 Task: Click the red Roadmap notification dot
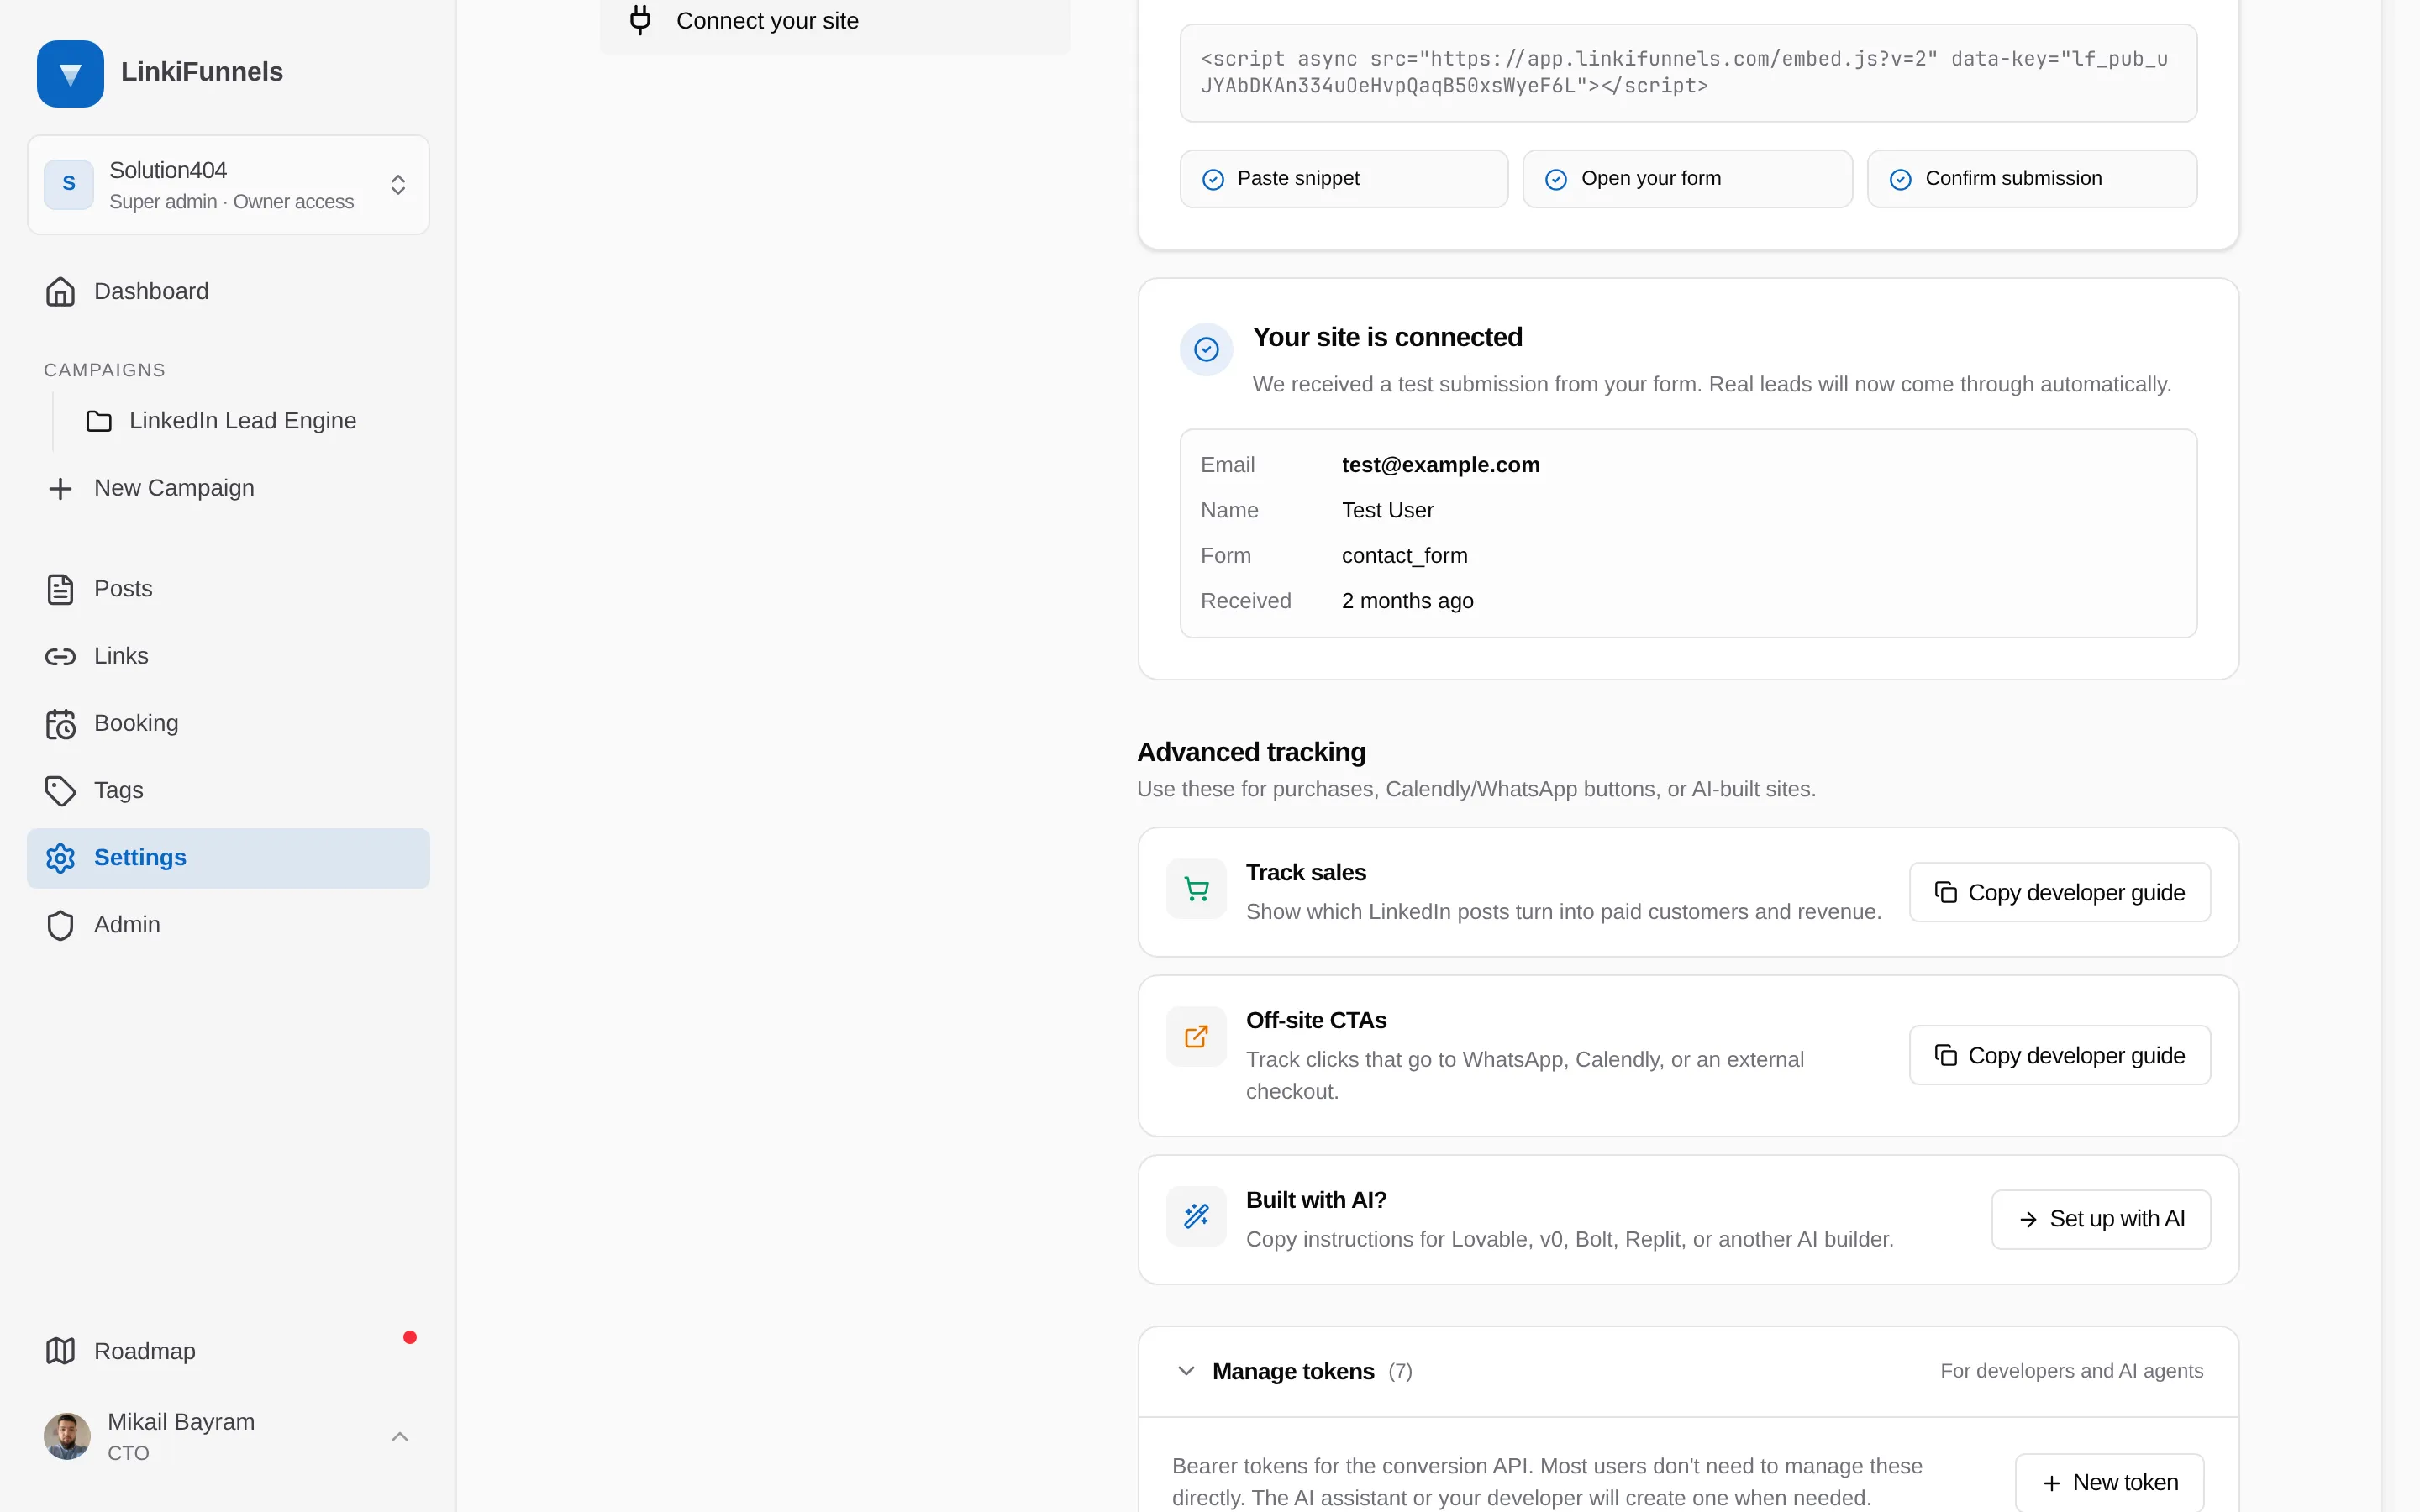410,1337
